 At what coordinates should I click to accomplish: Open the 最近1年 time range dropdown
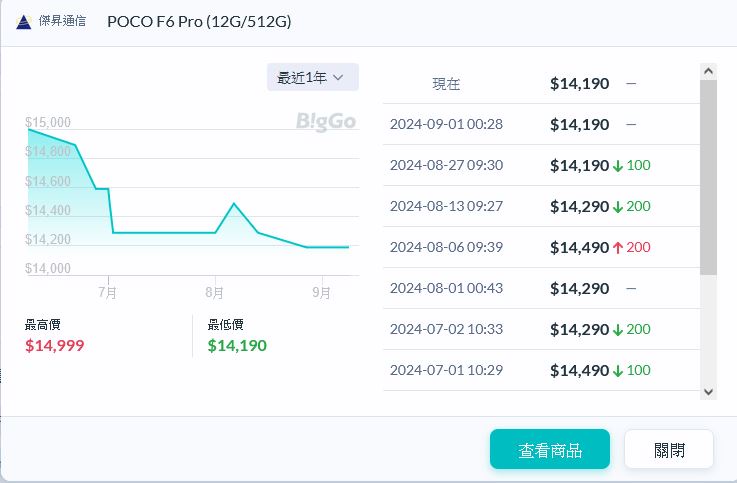(312, 77)
